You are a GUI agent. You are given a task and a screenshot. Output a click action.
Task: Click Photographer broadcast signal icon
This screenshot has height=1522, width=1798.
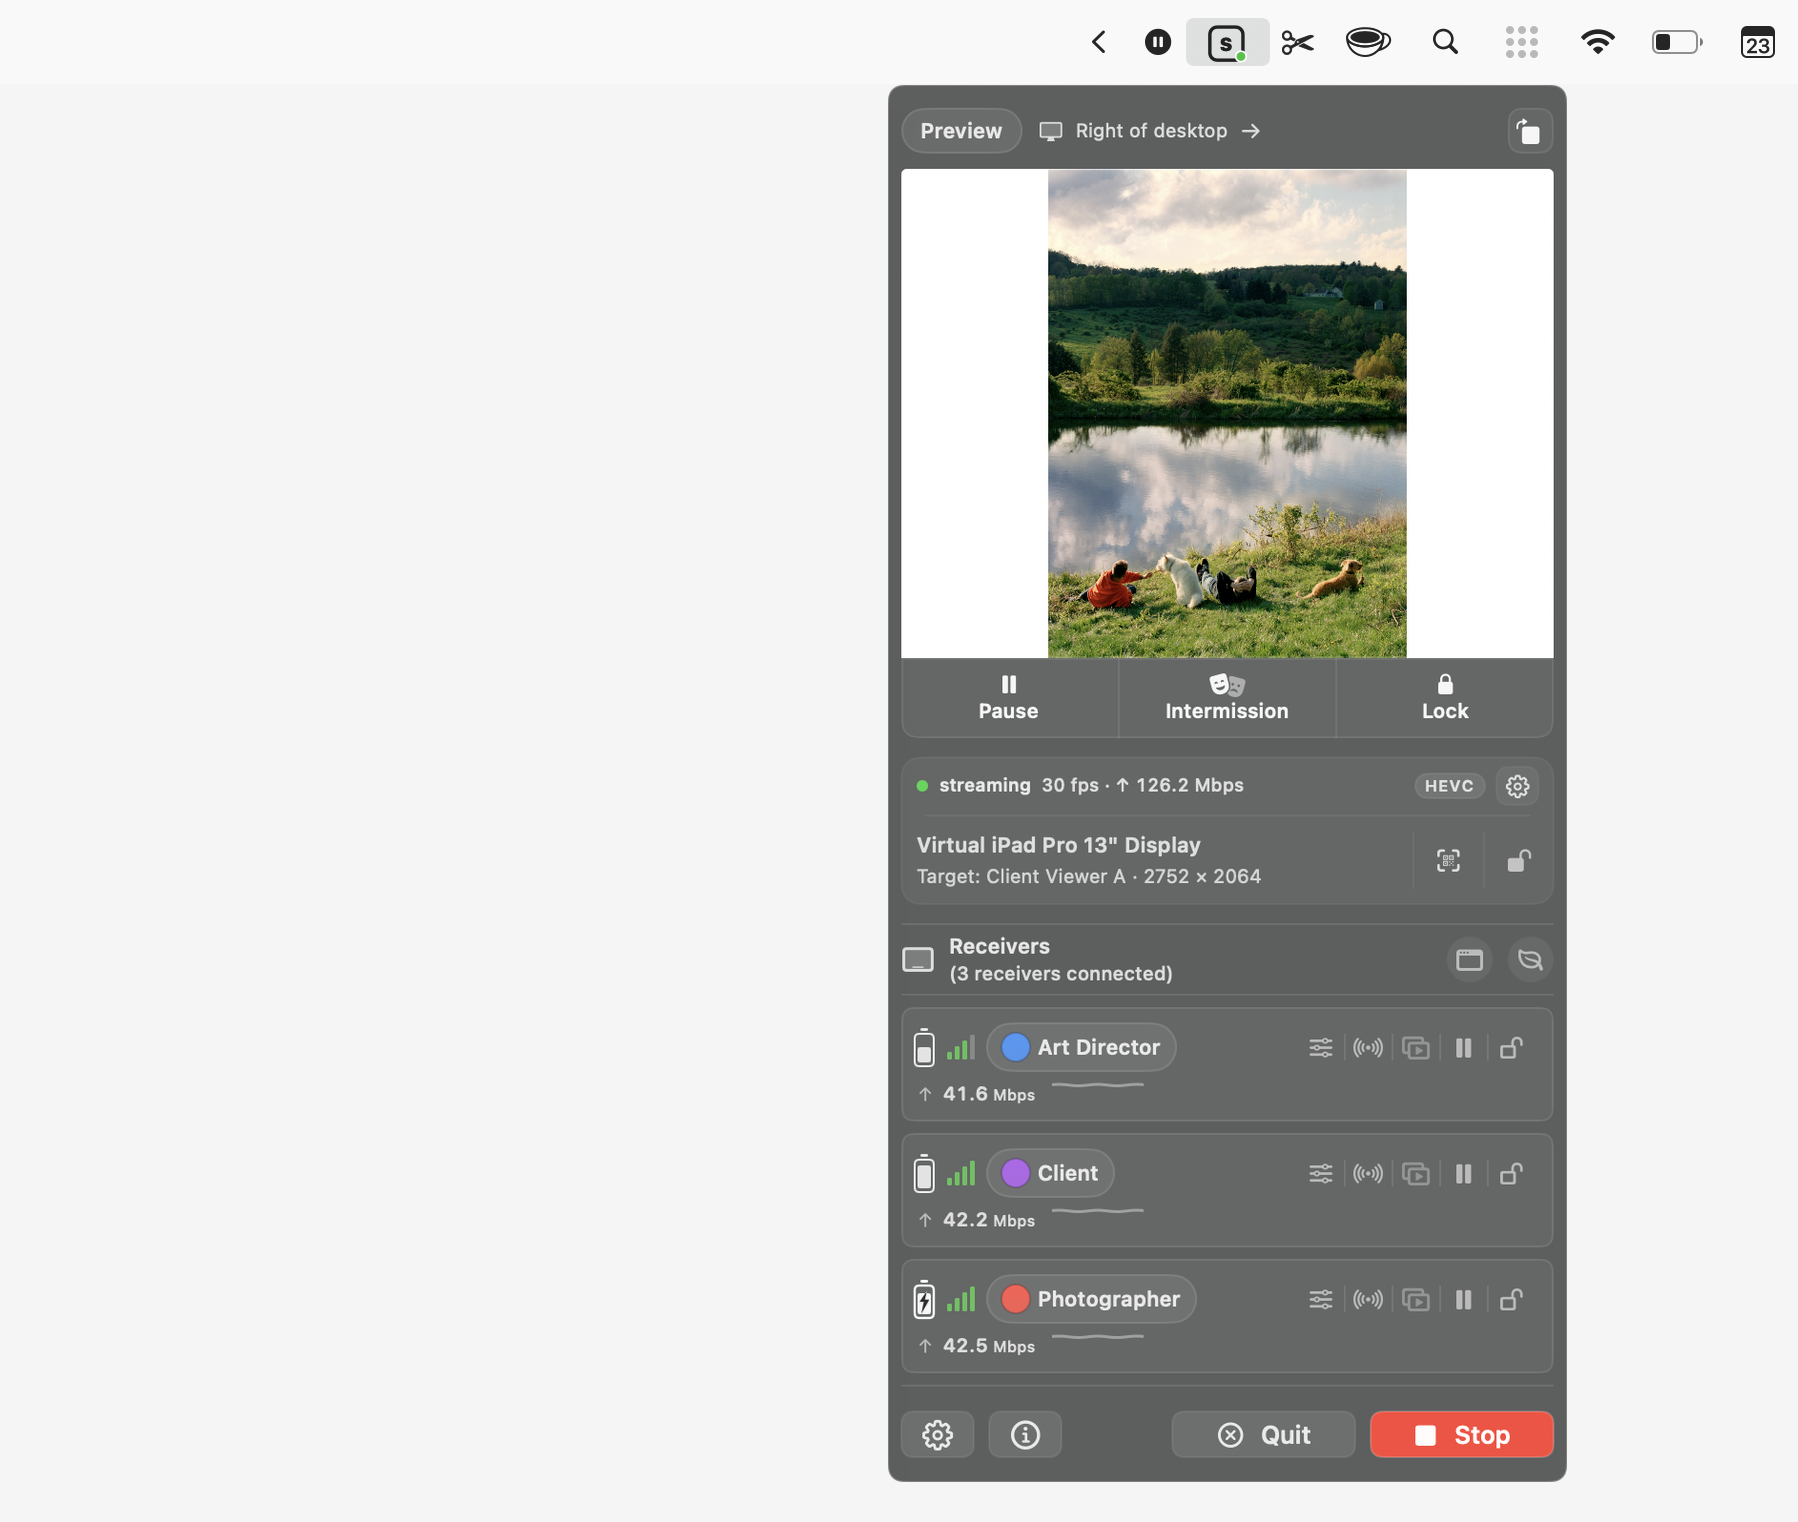(1368, 1300)
